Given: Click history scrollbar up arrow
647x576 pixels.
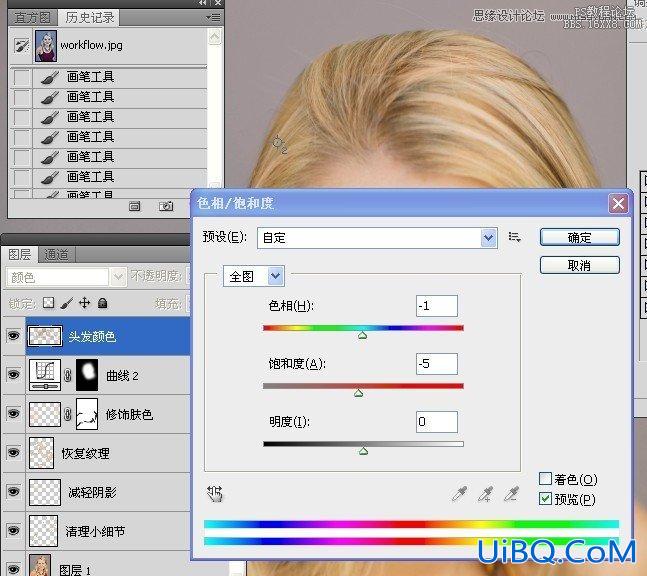Looking at the screenshot, I should coord(215,37).
